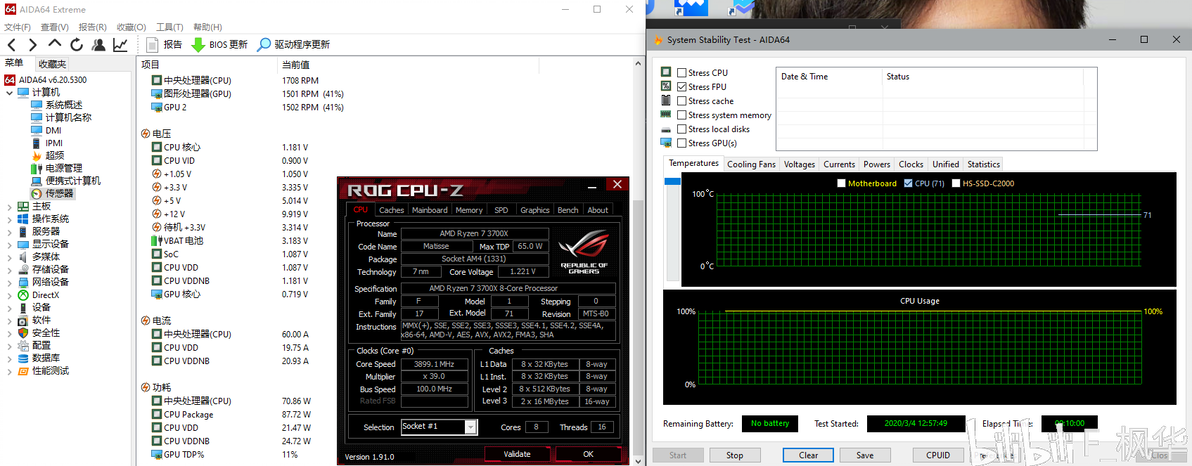Viewport: 1192px width, 466px height.
Task: Open the graph chart toolbar icon
Action: tap(120, 45)
